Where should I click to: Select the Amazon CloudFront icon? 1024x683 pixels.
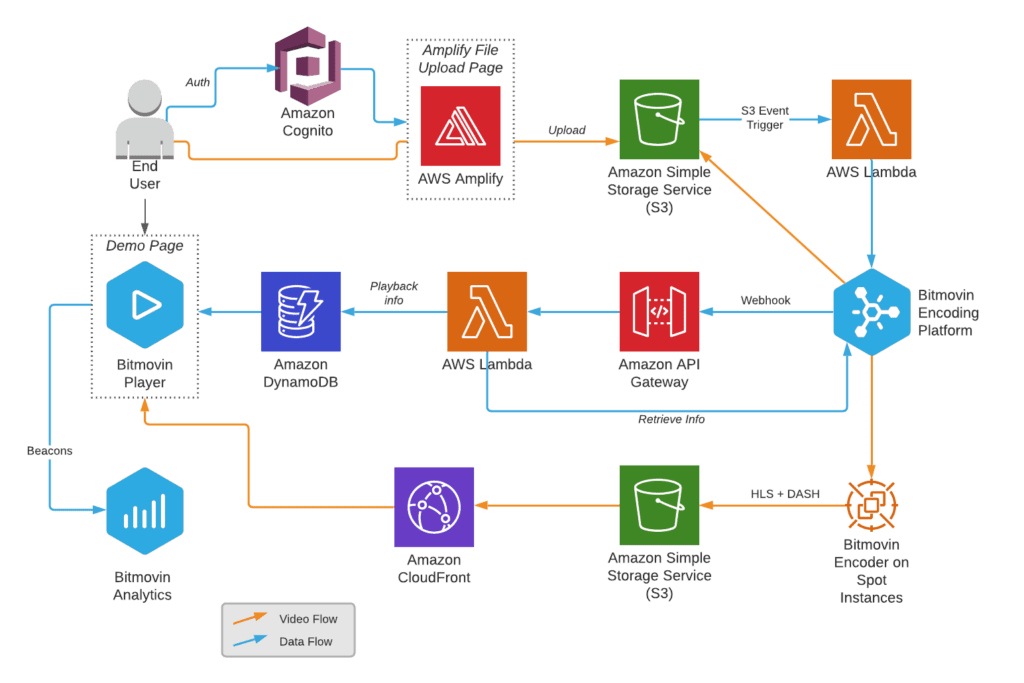(434, 507)
